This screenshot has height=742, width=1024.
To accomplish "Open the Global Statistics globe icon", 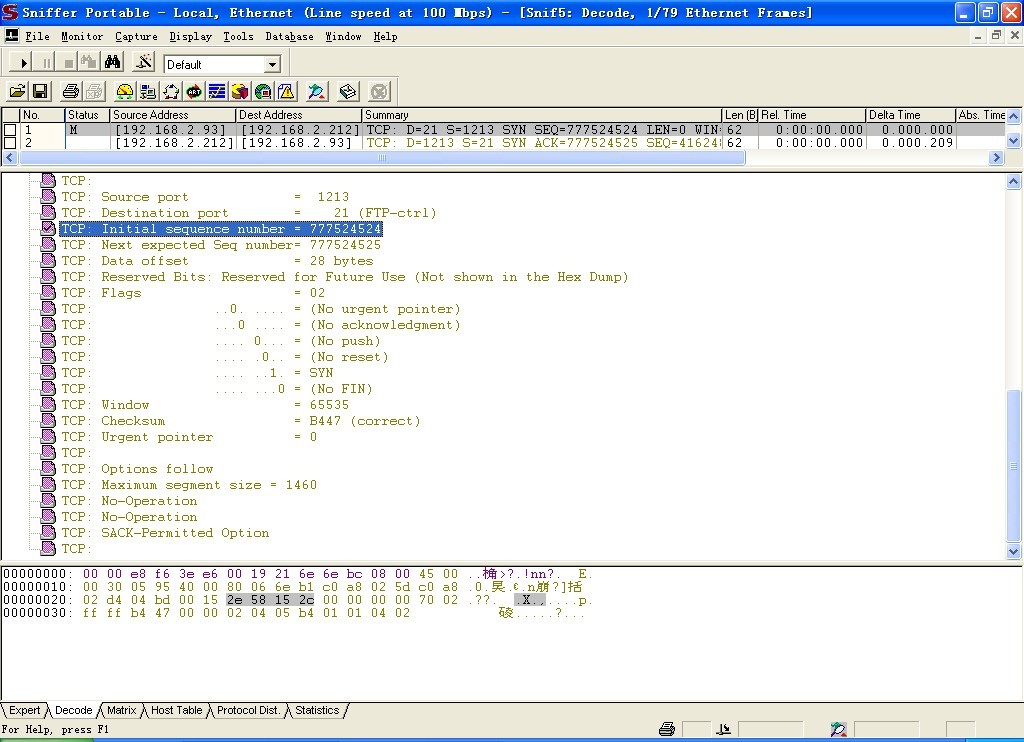I will (x=263, y=91).
